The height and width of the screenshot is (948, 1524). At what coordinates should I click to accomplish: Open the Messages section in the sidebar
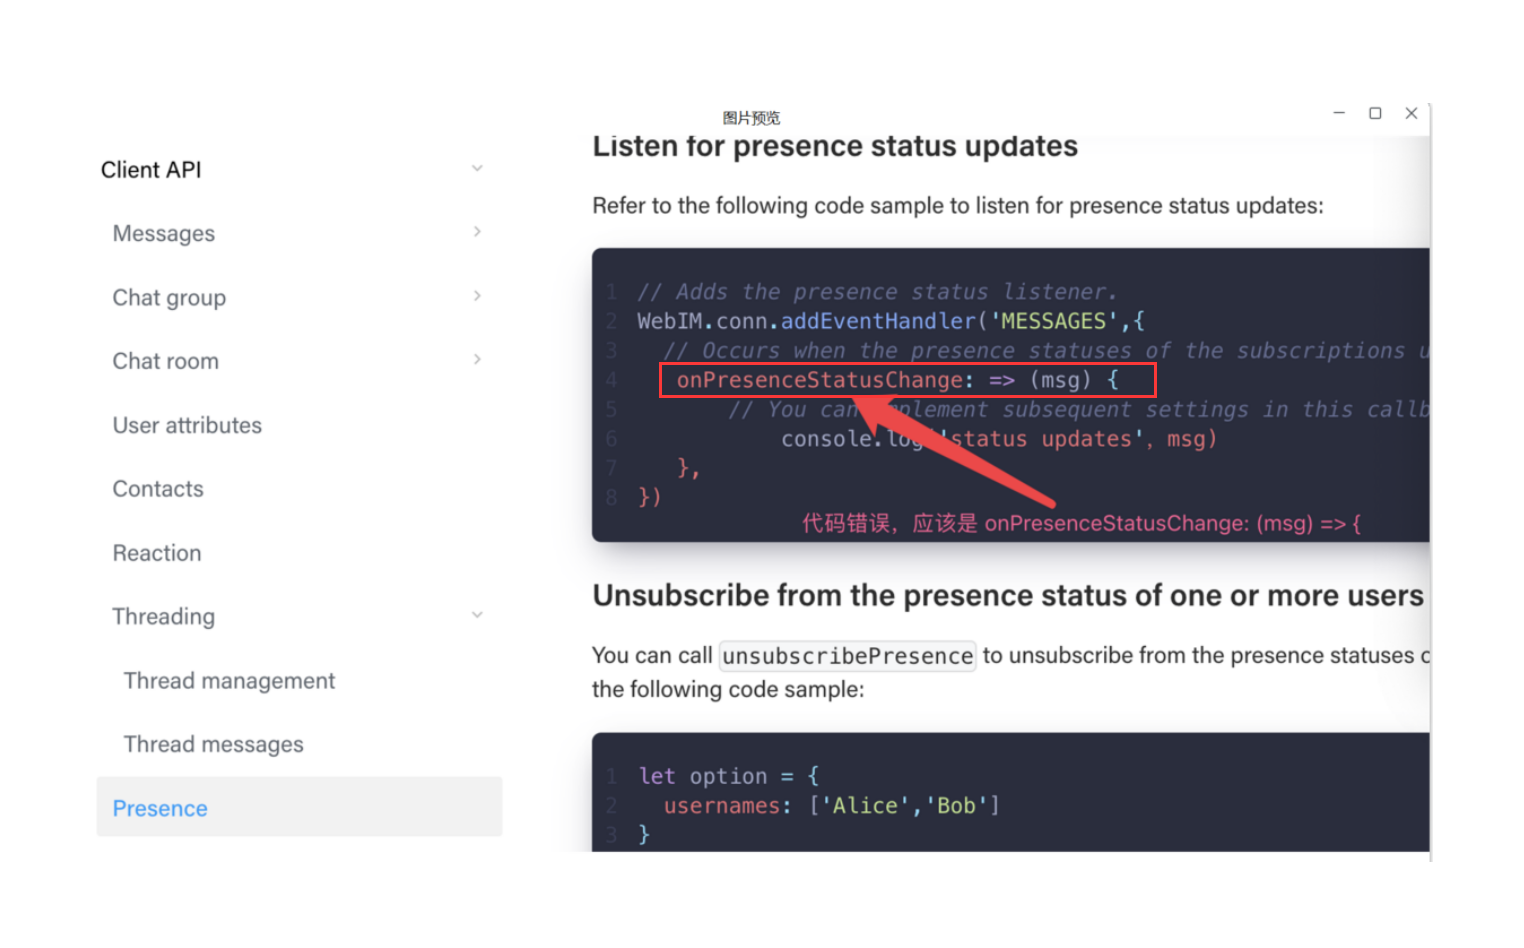pyautogui.click(x=163, y=233)
